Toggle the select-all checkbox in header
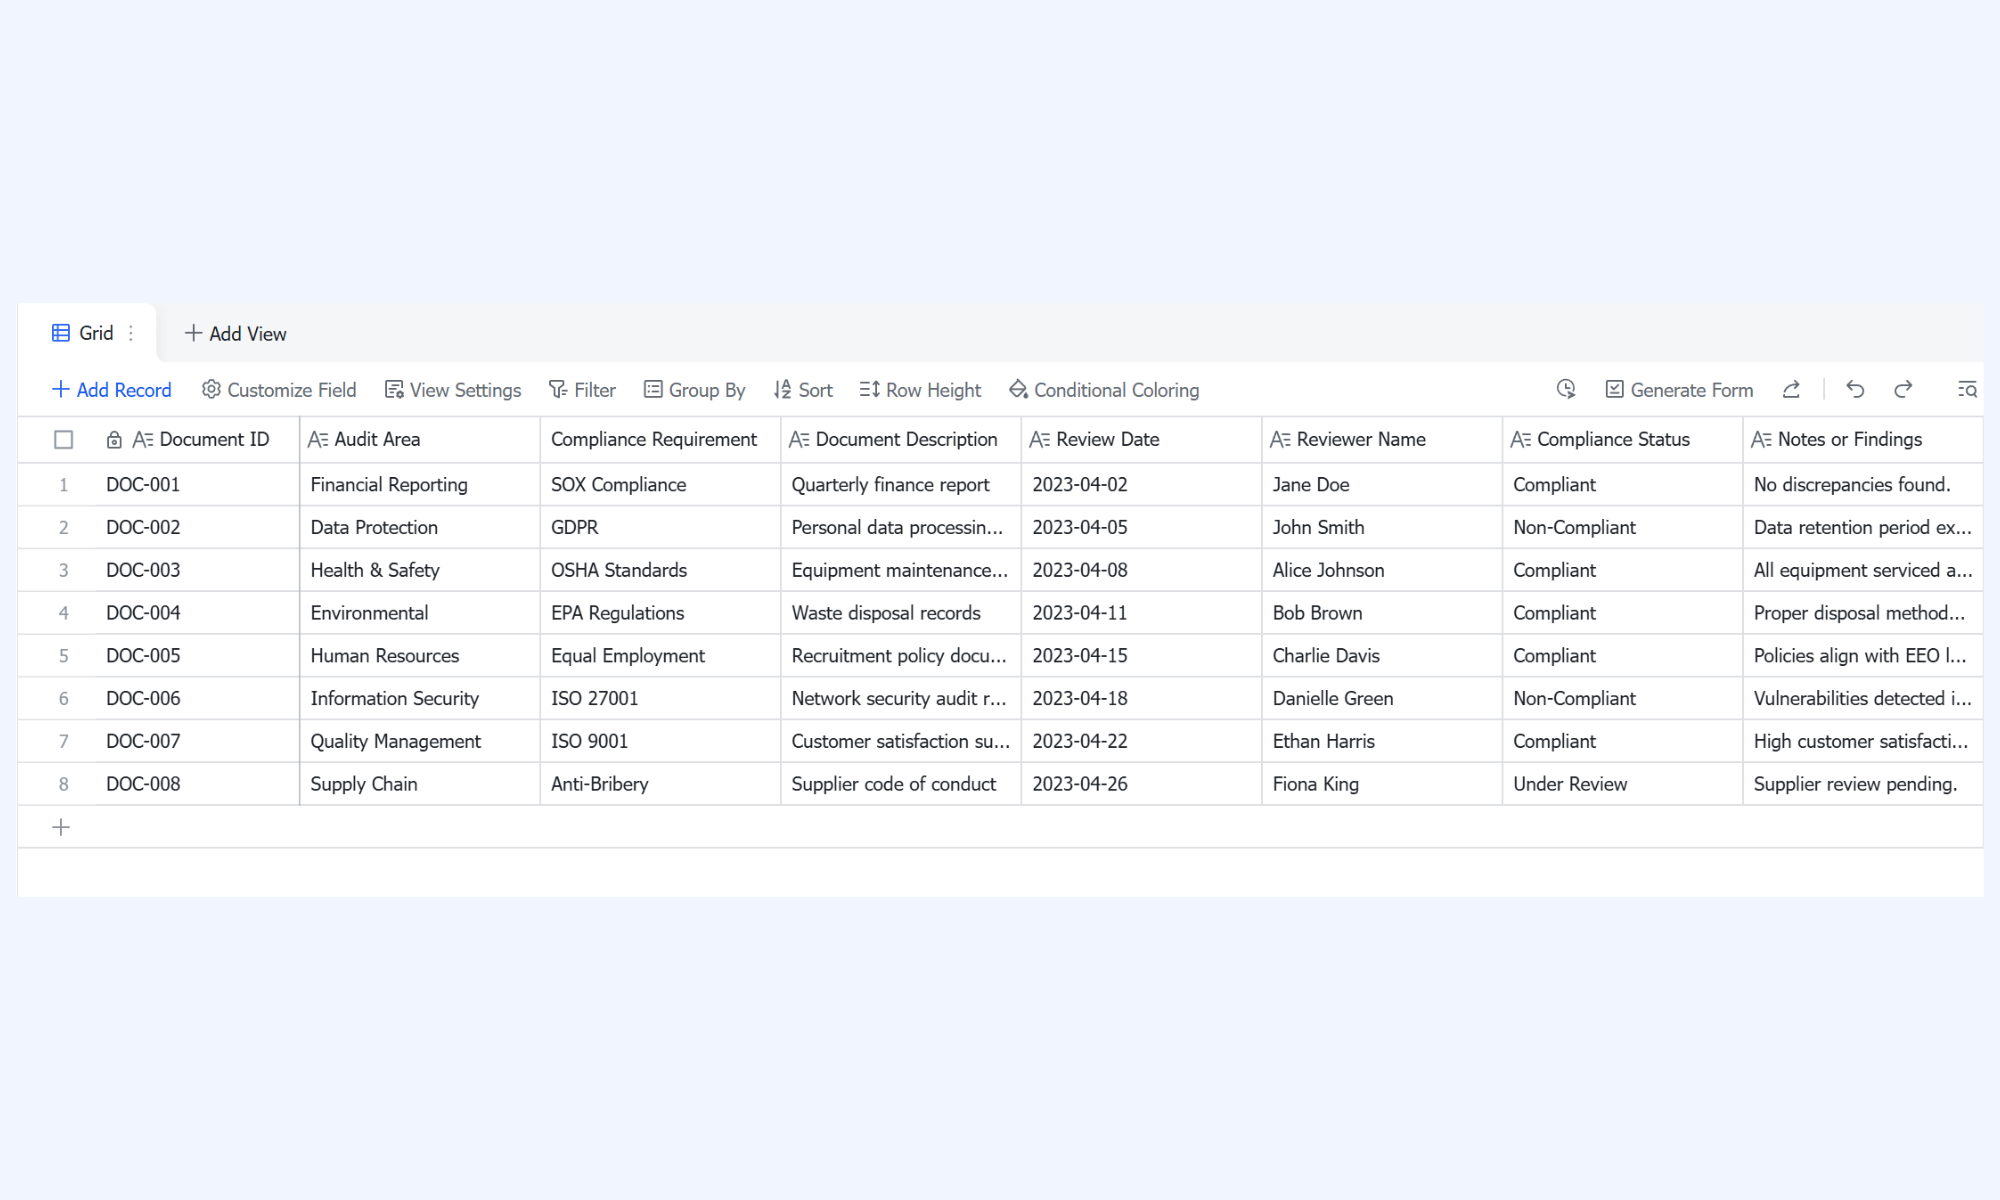This screenshot has height=1200, width=2000. pos(63,439)
